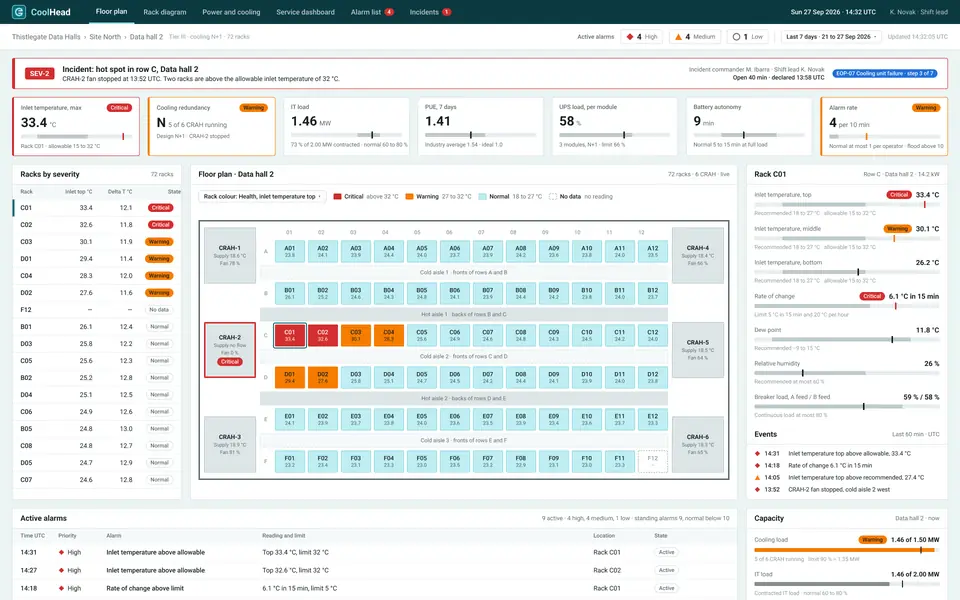The width and height of the screenshot is (960, 600).
Task: Click Site North breadcrumb
Action: [105, 37]
